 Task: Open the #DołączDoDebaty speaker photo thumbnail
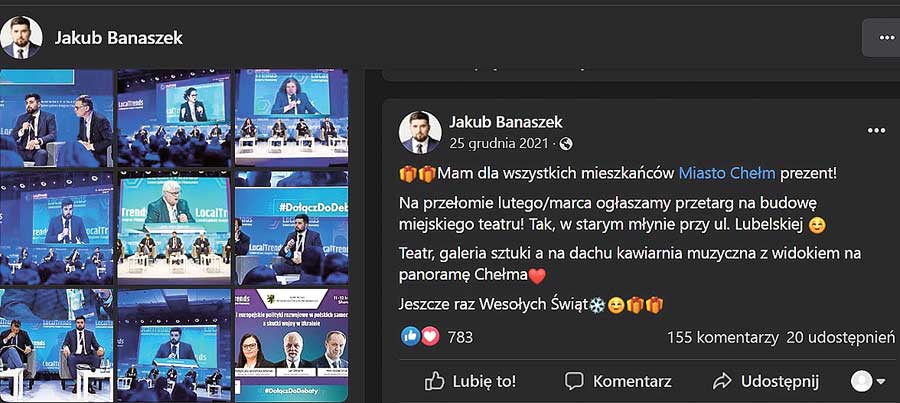pos(291,227)
